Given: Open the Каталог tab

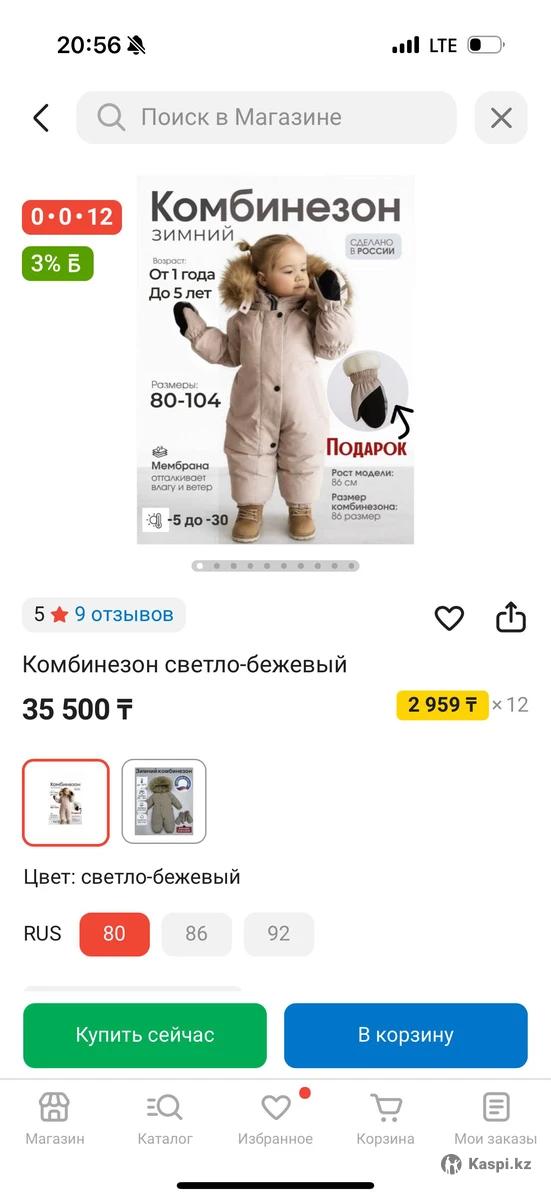Looking at the screenshot, I should pos(165,1119).
